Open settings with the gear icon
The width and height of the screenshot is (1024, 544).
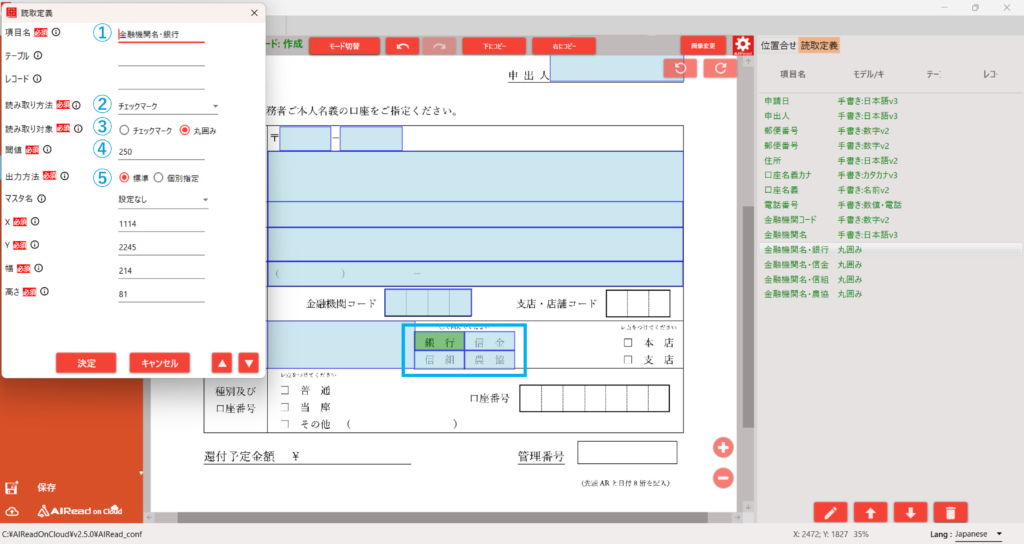tap(743, 45)
